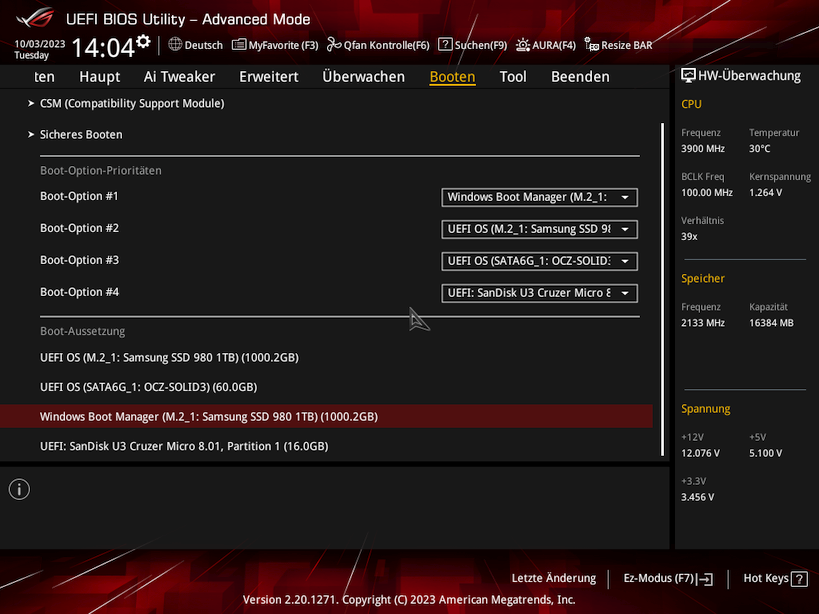Click the info circle icon
The height and width of the screenshot is (614, 819).
coord(19,489)
